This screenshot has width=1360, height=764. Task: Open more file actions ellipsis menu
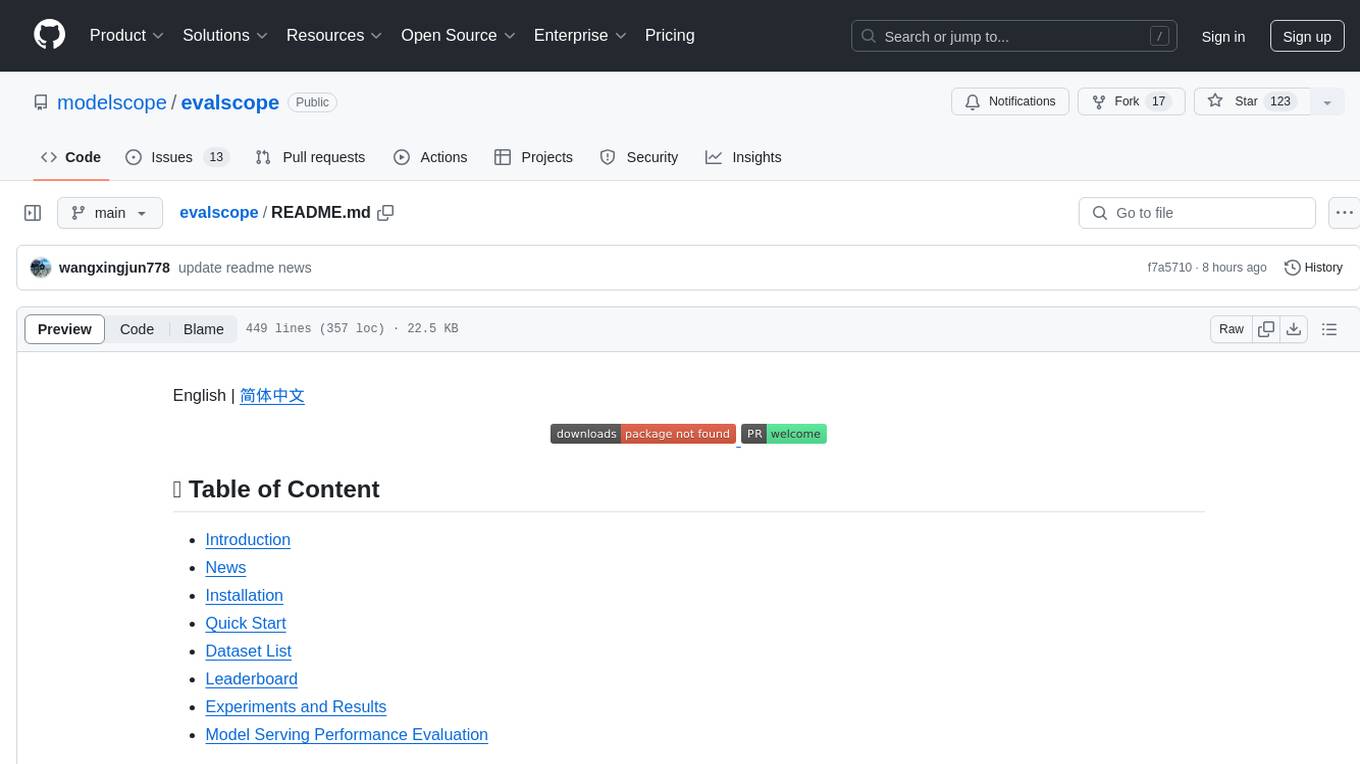[x=1344, y=213]
